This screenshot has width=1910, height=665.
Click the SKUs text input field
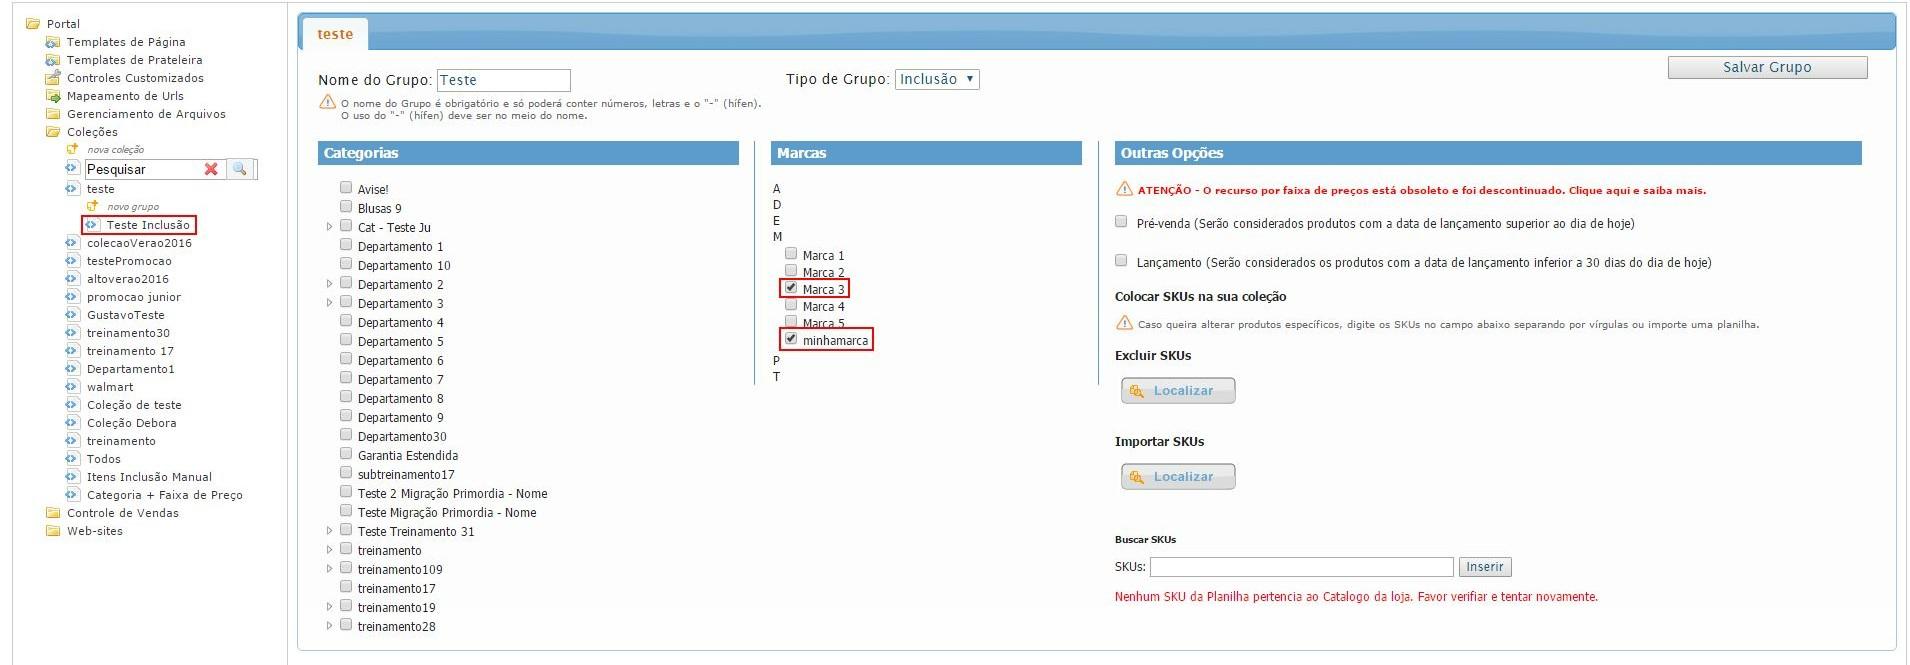[1301, 567]
